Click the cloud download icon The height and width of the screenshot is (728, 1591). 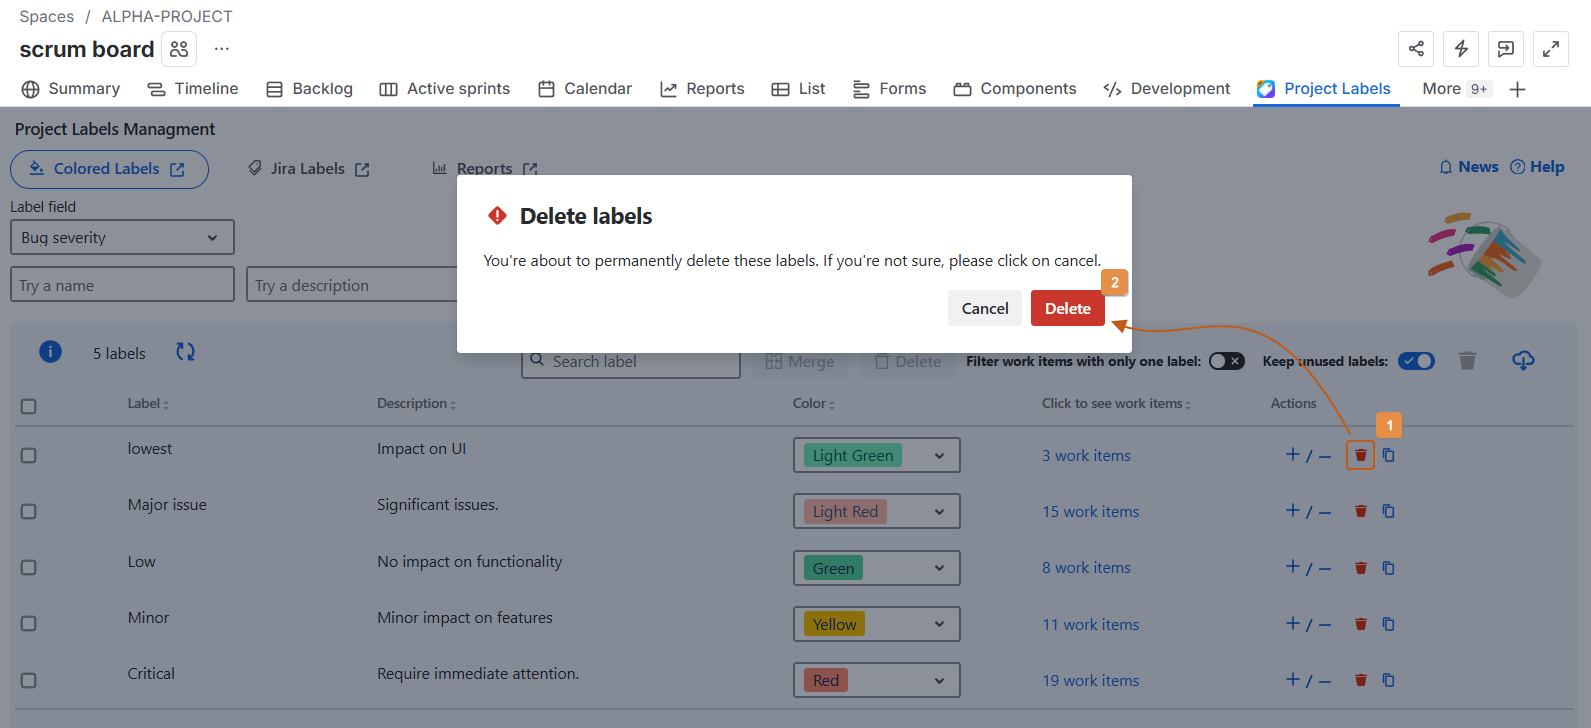pos(1523,360)
